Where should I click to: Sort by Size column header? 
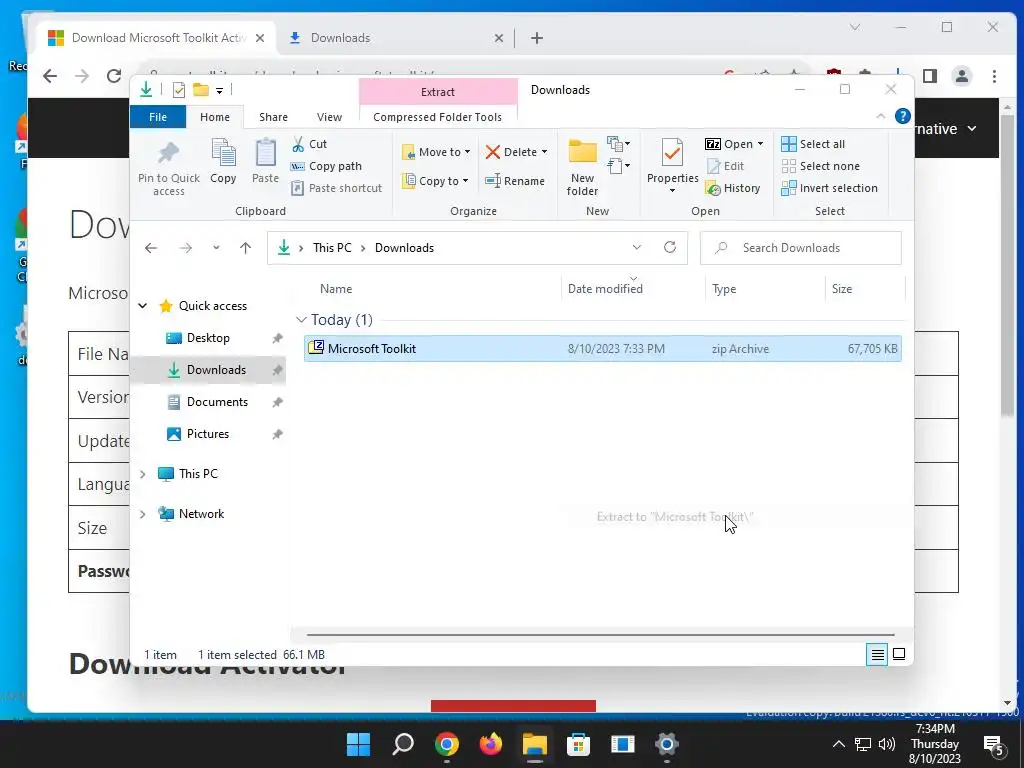[x=842, y=289]
